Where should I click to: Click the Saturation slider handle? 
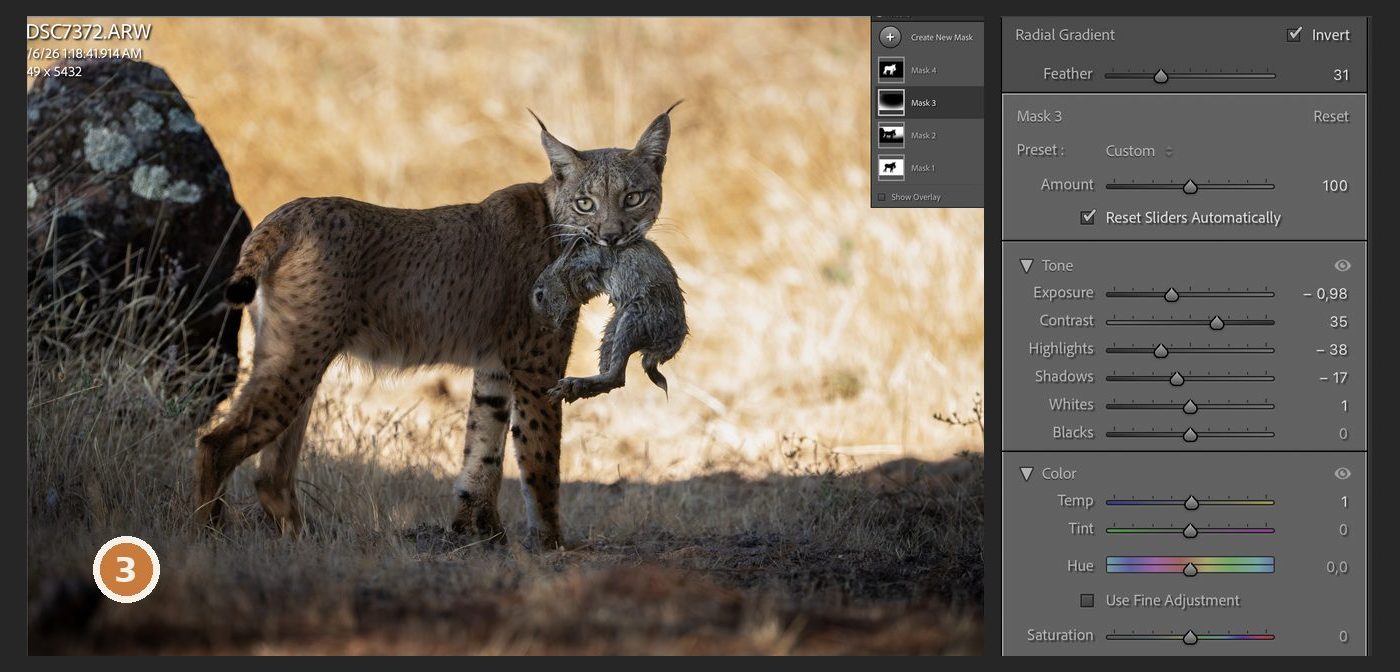(x=1190, y=636)
